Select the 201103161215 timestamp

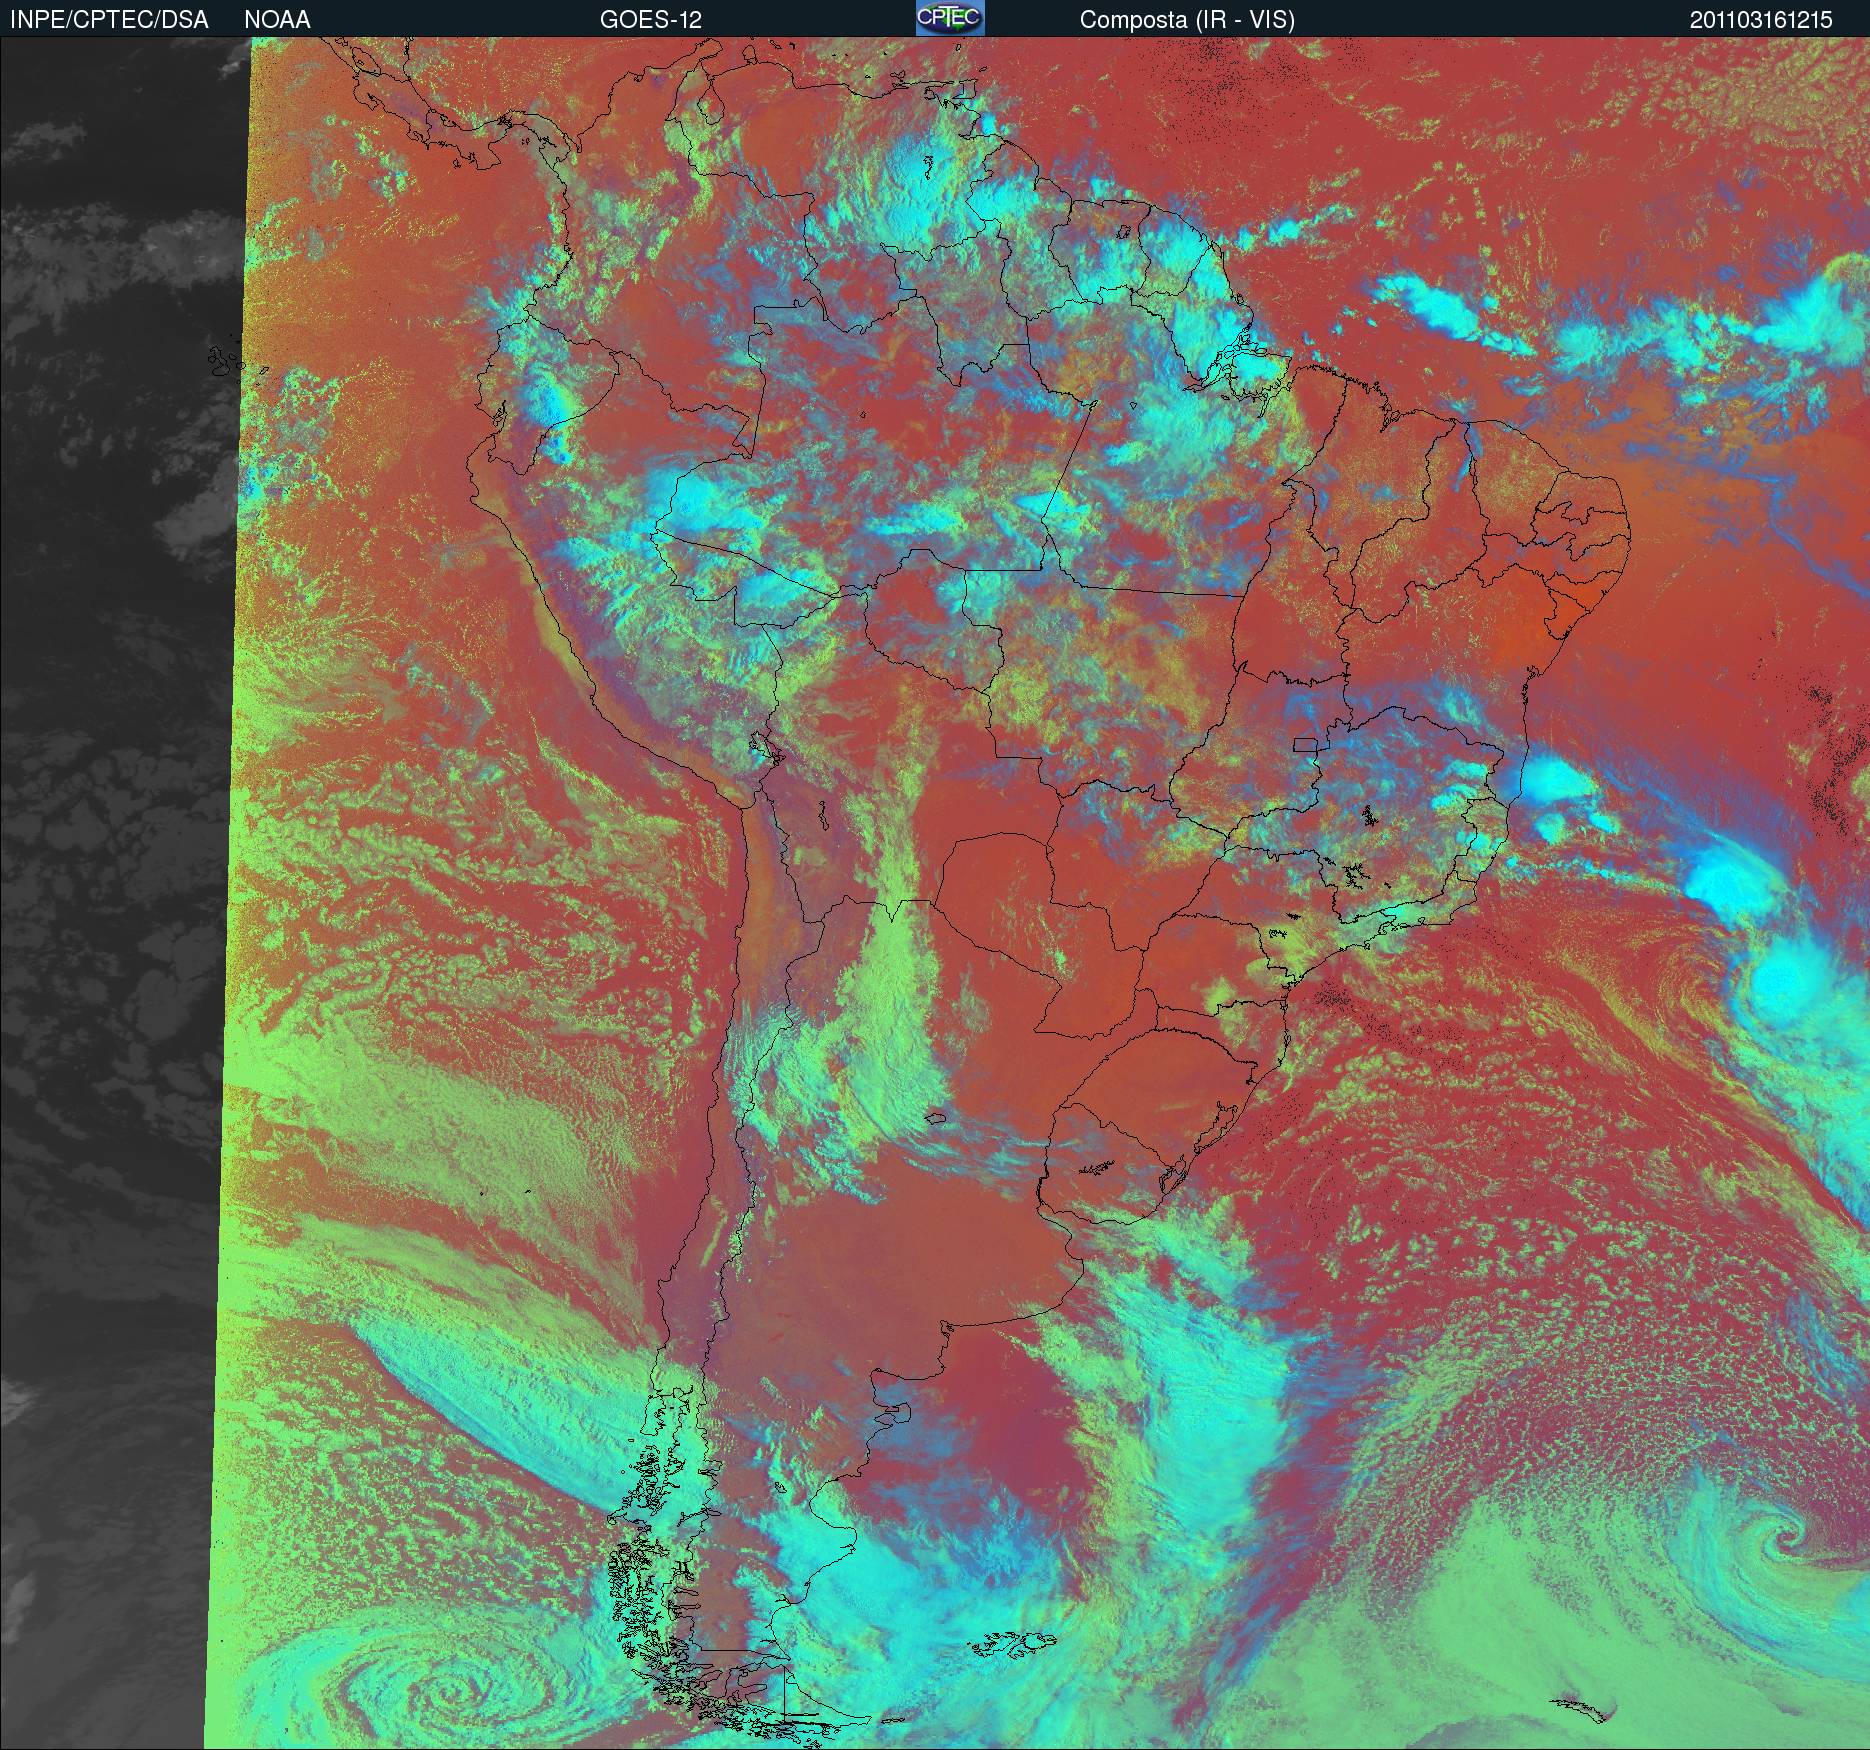pyautogui.click(x=1761, y=20)
